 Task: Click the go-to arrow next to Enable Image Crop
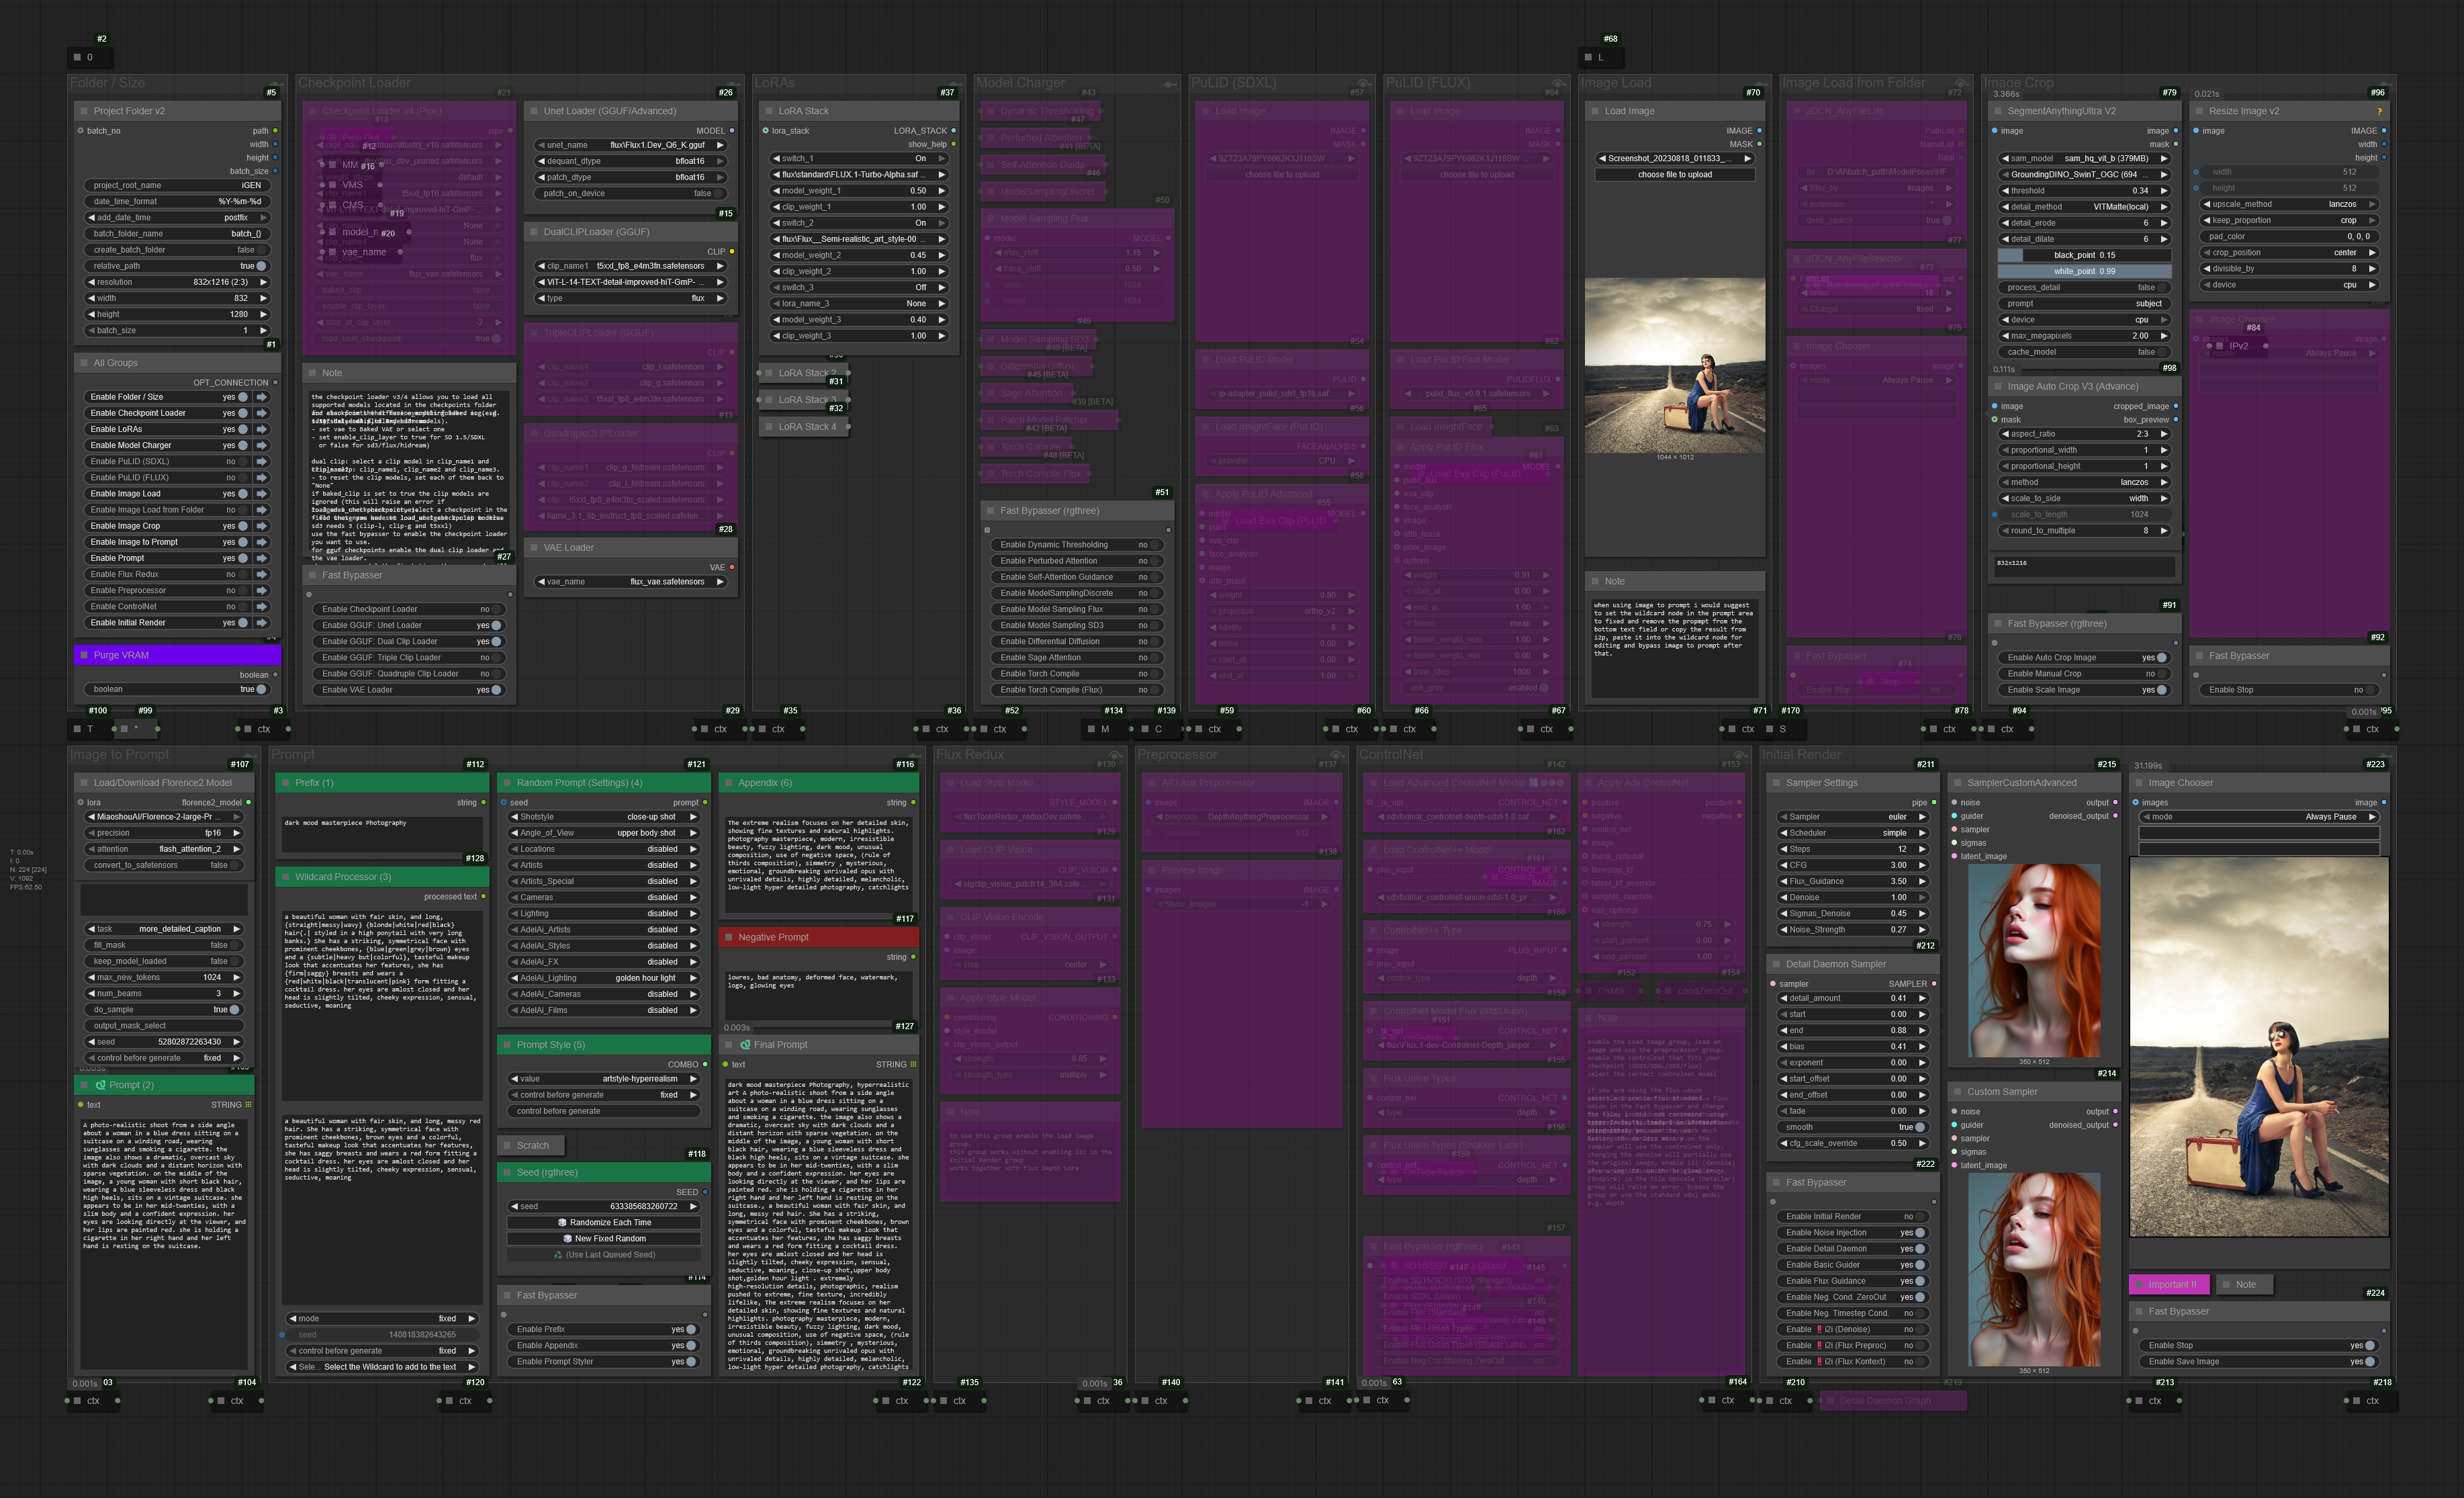click(x=262, y=526)
